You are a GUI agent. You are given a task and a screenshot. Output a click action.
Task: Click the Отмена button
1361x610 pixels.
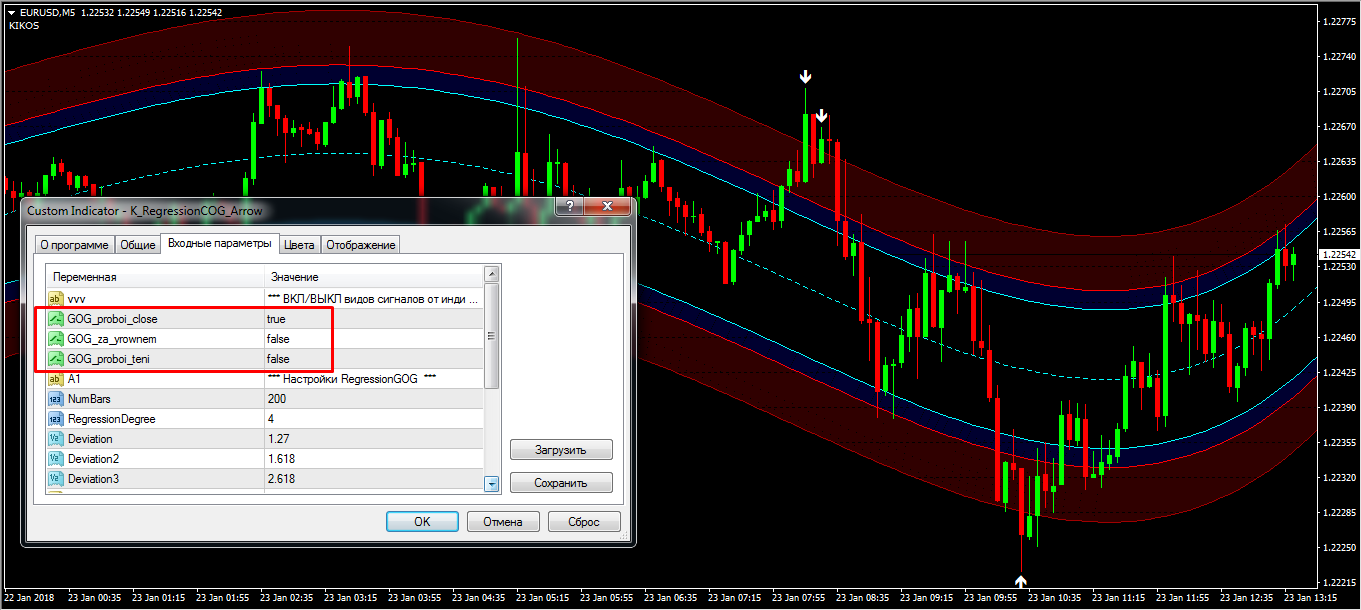tap(502, 522)
